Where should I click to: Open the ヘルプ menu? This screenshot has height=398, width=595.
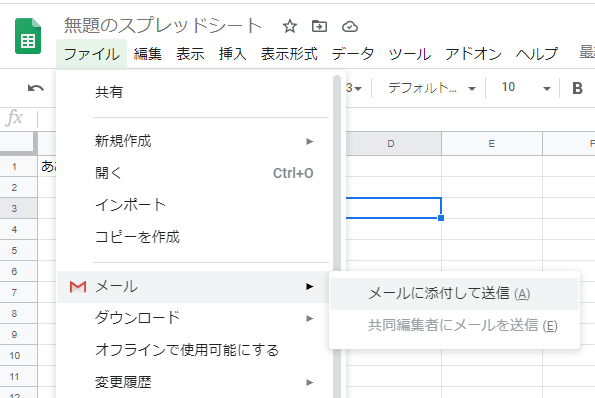pos(537,54)
